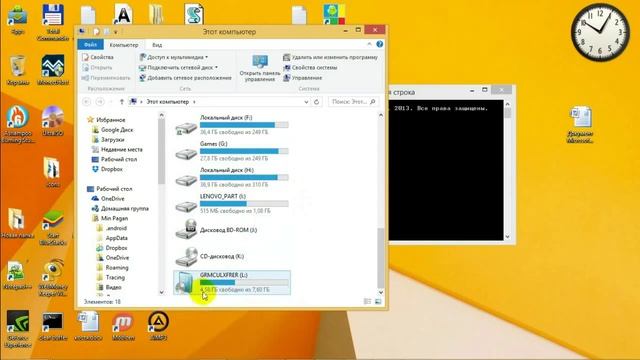Open the Microsoft document on right of desktop
This screenshot has height=360, width=640.
[x=580, y=124]
